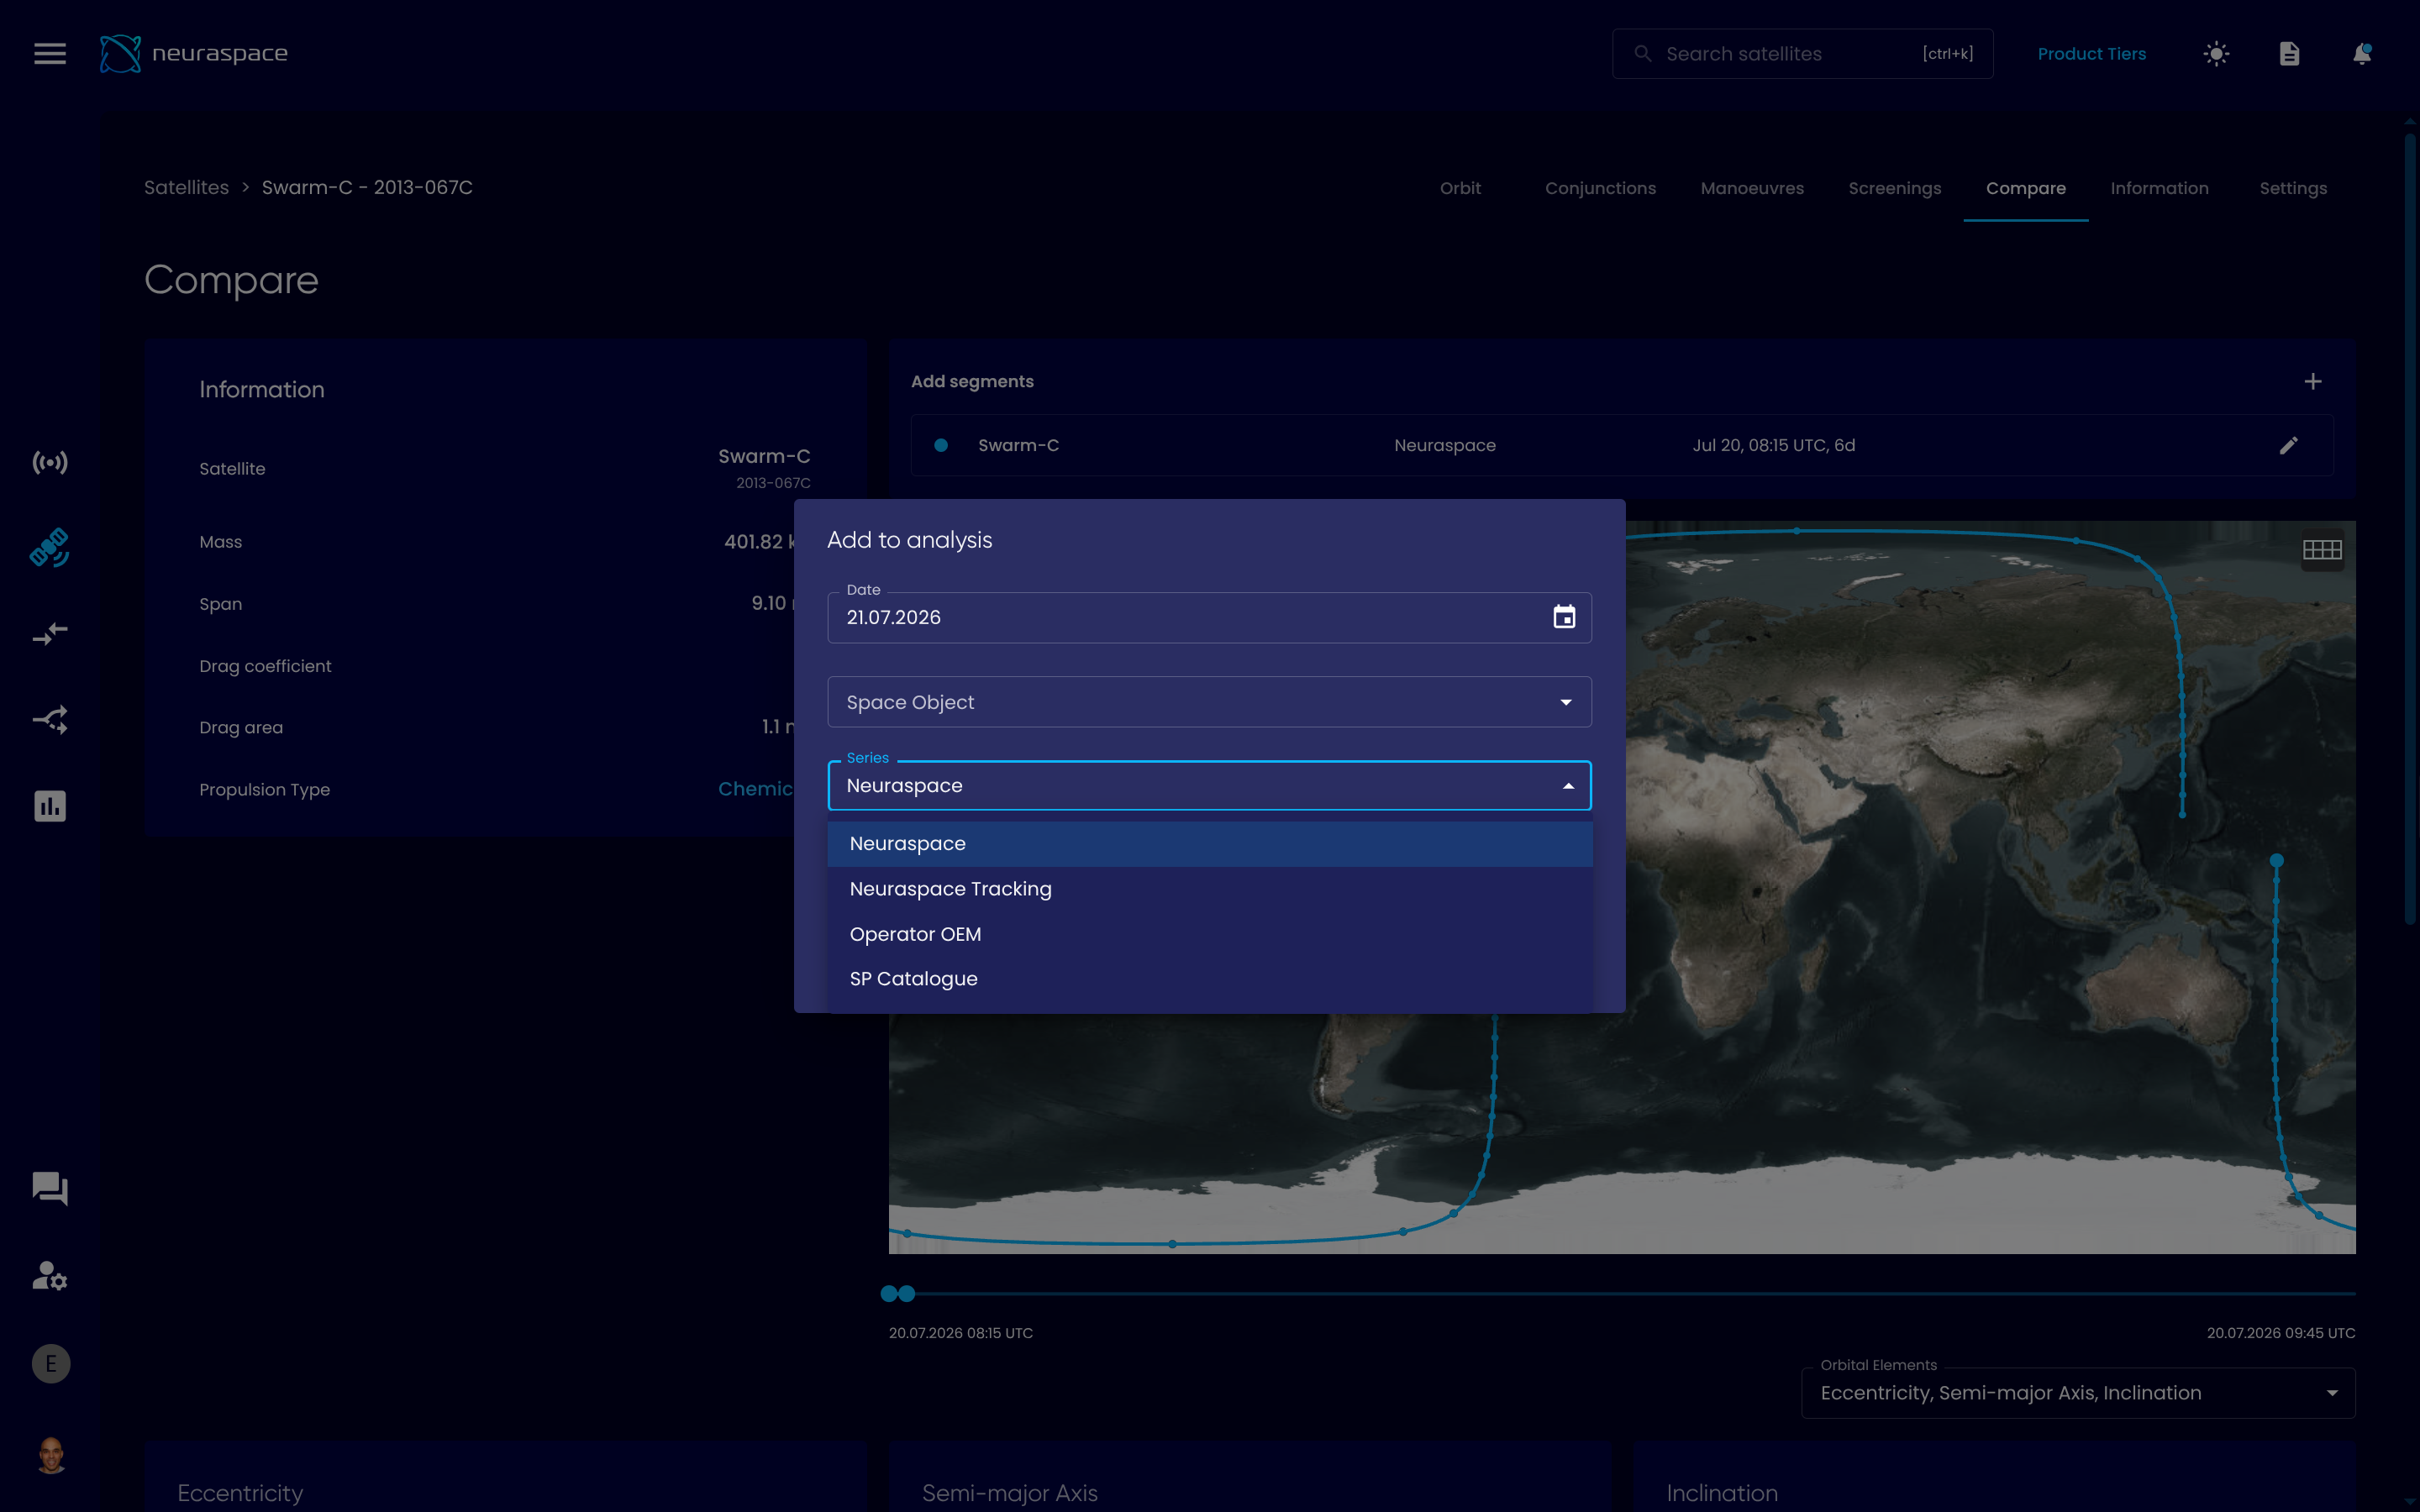Viewport: 2420px width, 1512px height.
Task: Click the Swarm-C segment color dot
Action: coord(941,445)
